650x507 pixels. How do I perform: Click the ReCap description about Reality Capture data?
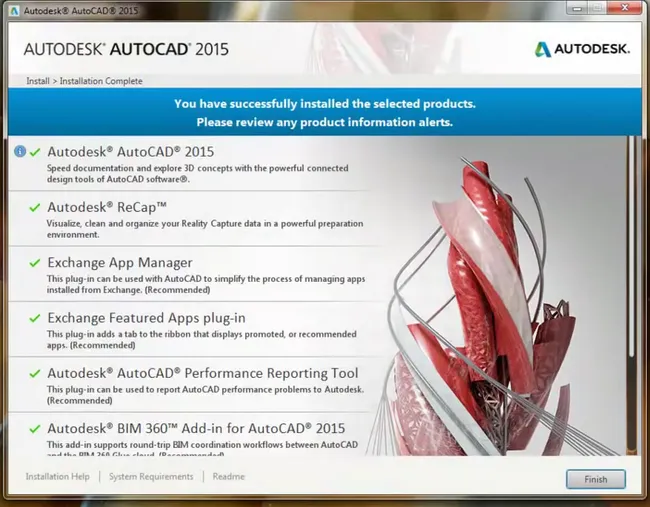coord(205,229)
